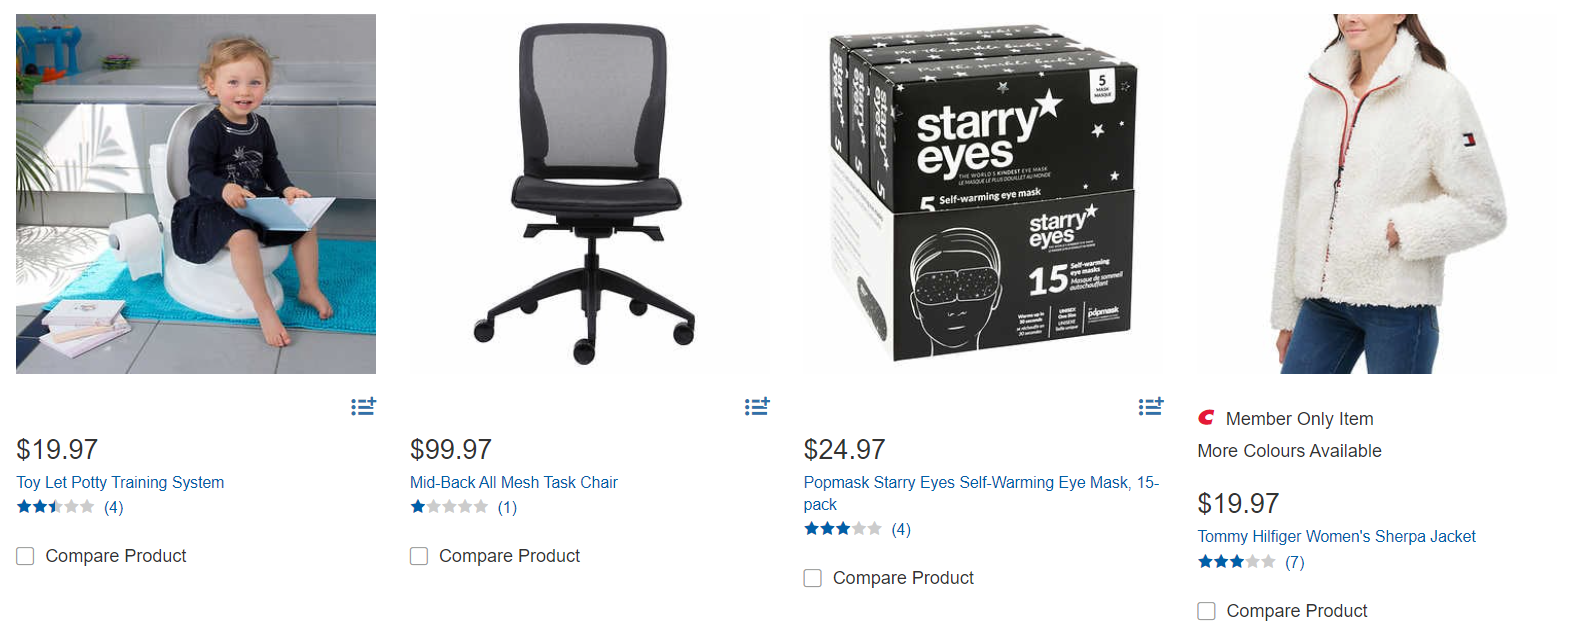Click the red Member Only Item icon
This screenshot has height=641, width=1572.
1206,418
